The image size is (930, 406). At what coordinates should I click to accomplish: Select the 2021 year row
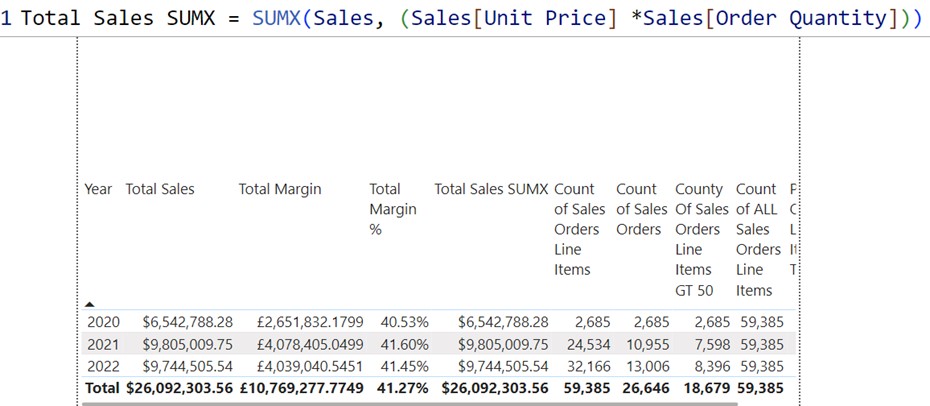coord(102,343)
